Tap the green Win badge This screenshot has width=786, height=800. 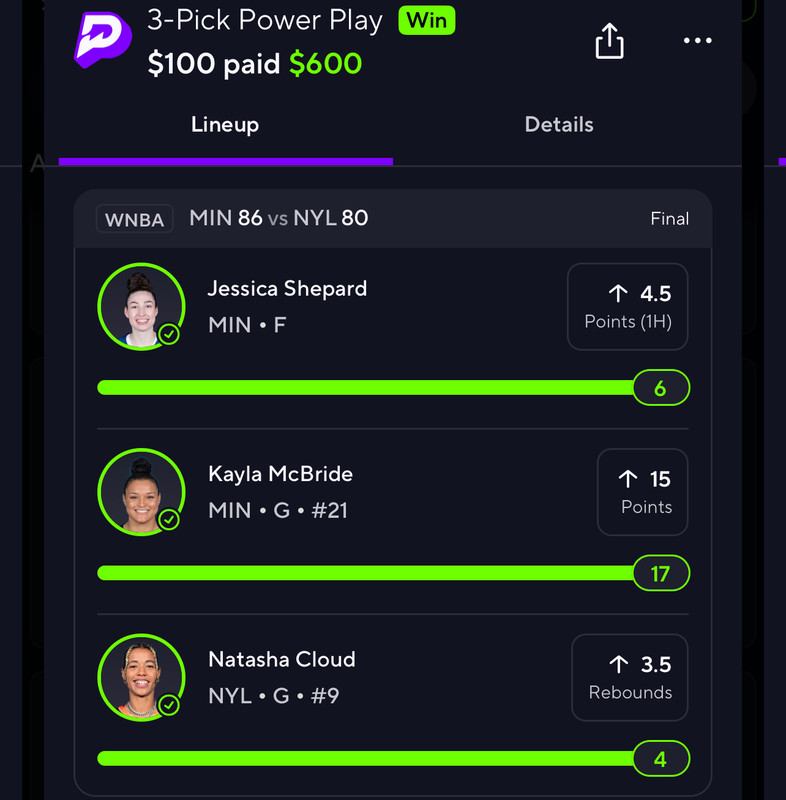(x=427, y=21)
